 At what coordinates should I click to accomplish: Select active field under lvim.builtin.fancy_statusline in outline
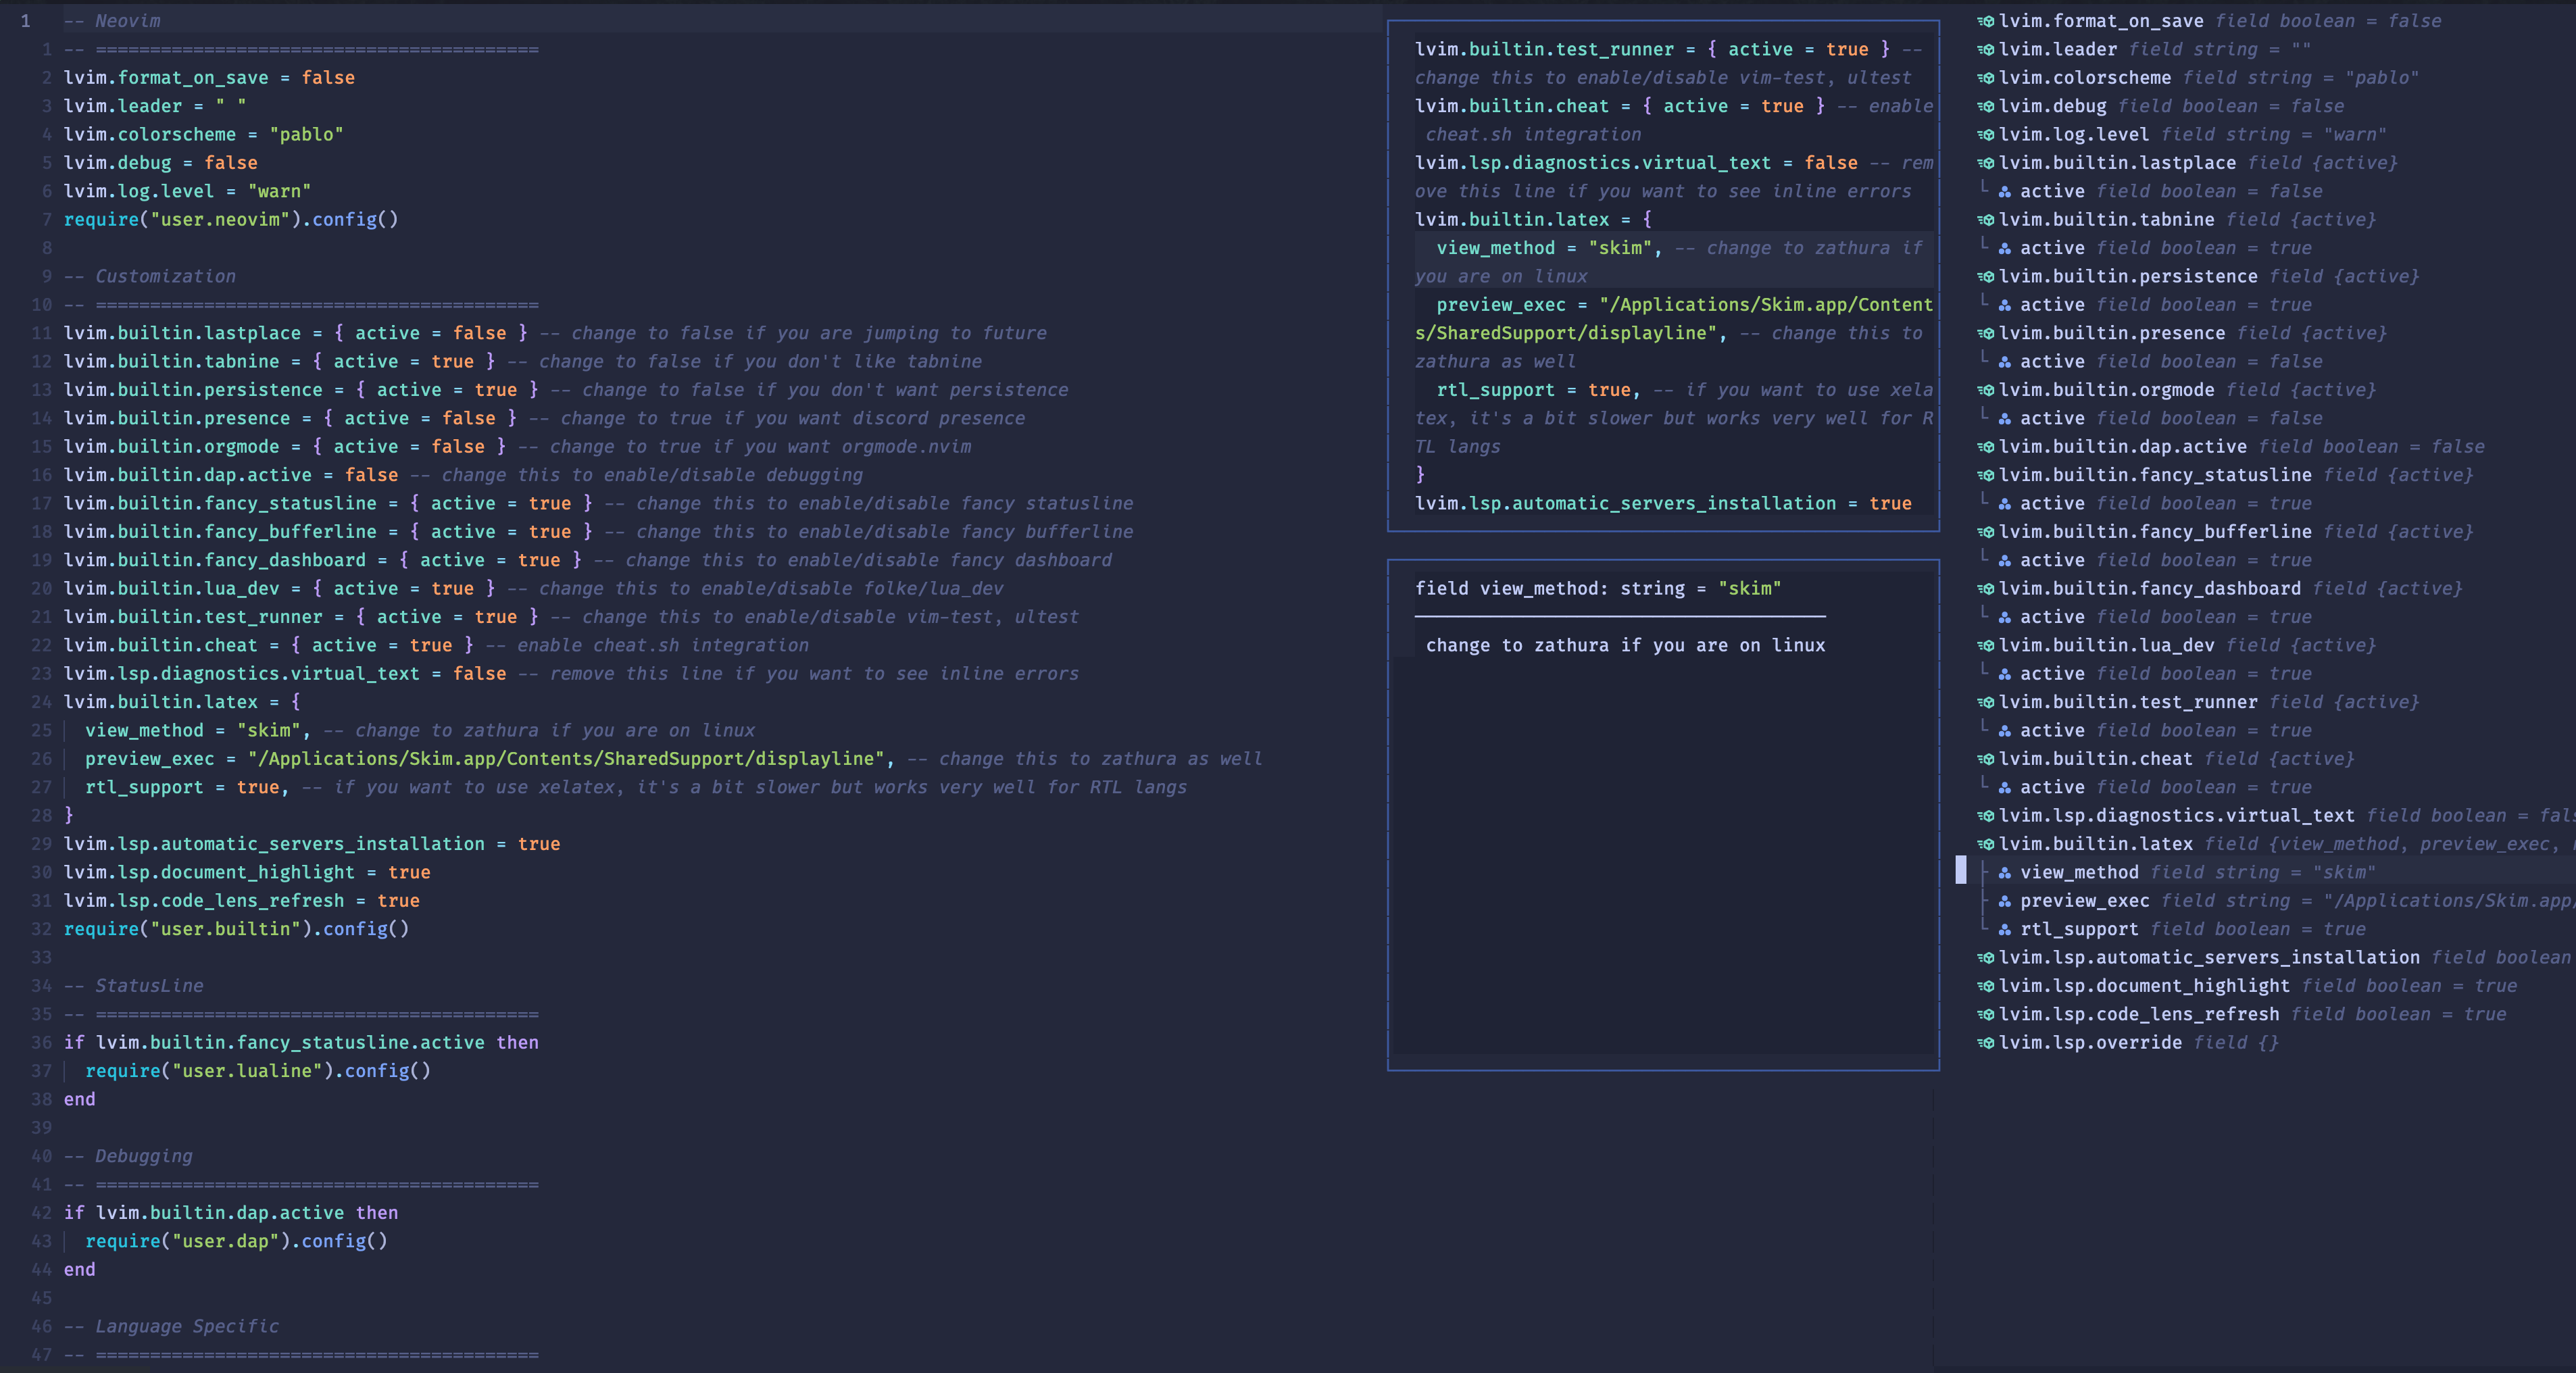click(2154, 503)
